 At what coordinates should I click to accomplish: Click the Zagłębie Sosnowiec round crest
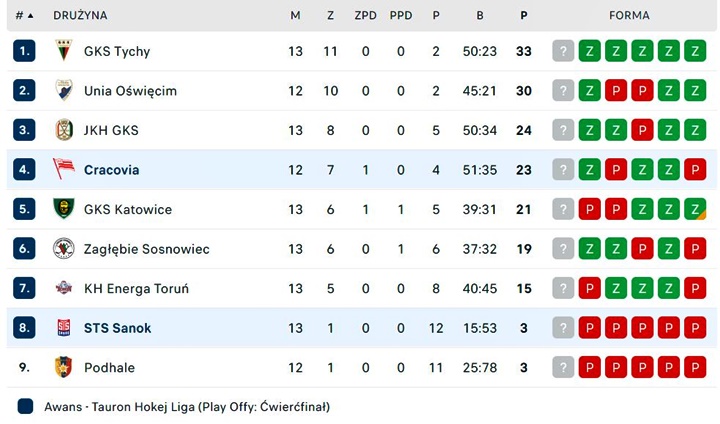pyautogui.click(x=64, y=249)
